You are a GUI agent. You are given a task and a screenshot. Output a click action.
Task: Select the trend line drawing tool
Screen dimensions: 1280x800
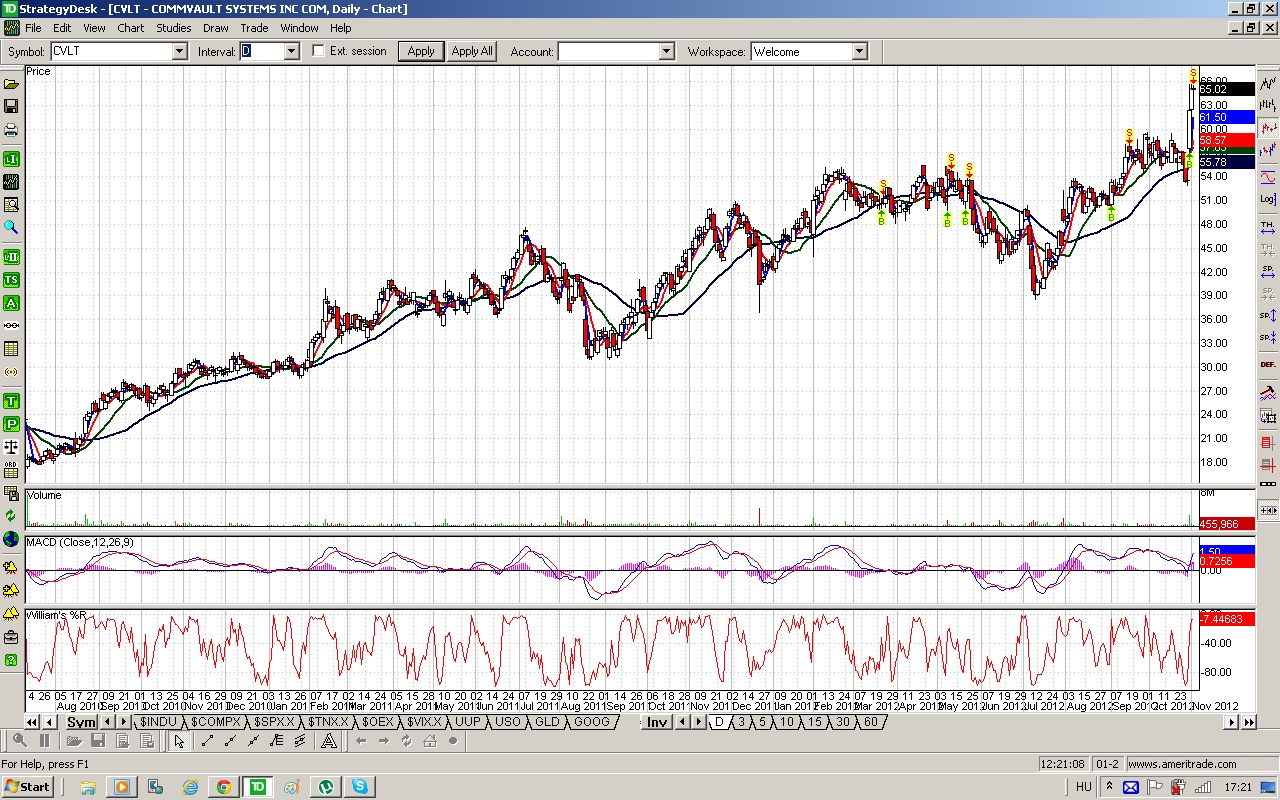click(208, 741)
